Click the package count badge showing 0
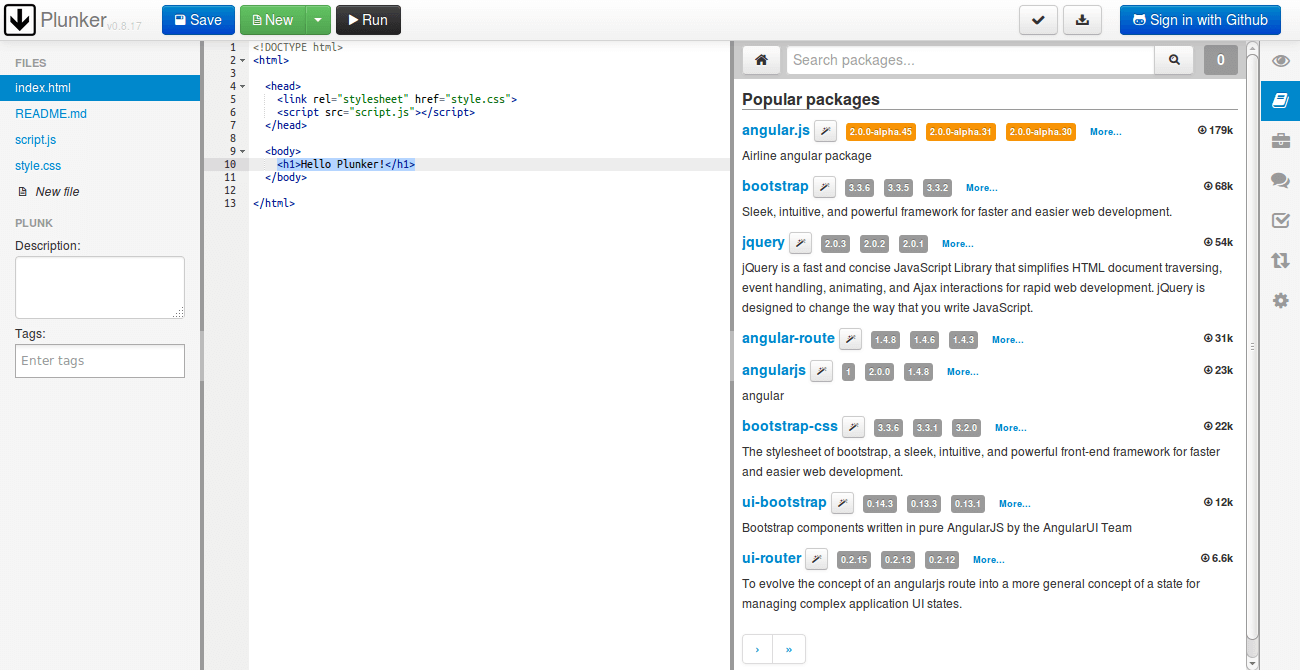This screenshot has height=670, width=1300. (1220, 60)
